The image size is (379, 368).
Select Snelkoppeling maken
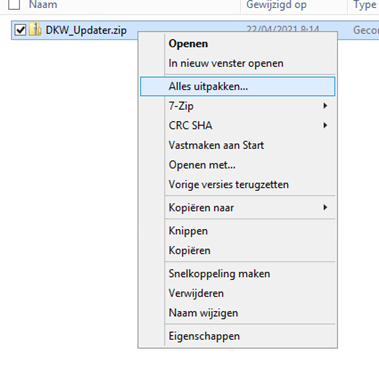click(237, 274)
